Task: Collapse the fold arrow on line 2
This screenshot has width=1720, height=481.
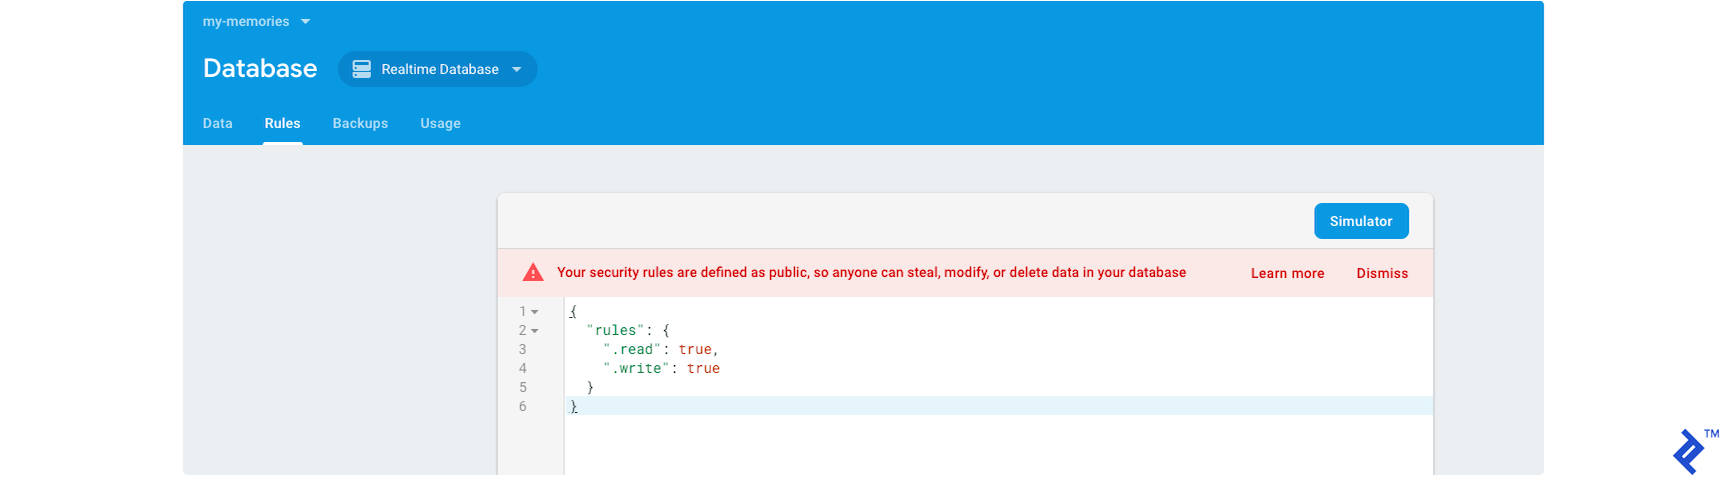Action: click(535, 331)
